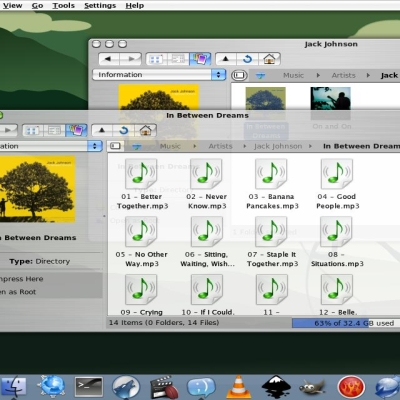The height and width of the screenshot is (400, 400).
Task: Open breadcrumb dropdown in In Between Dreams window
Action: tap(137, 146)
